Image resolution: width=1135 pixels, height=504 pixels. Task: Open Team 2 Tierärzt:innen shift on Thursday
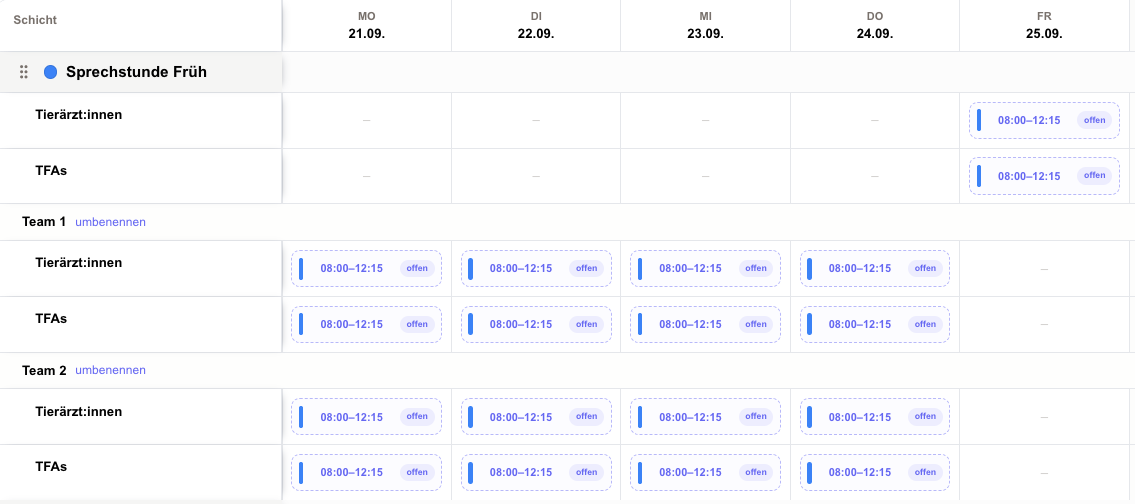tap(874, 416)
